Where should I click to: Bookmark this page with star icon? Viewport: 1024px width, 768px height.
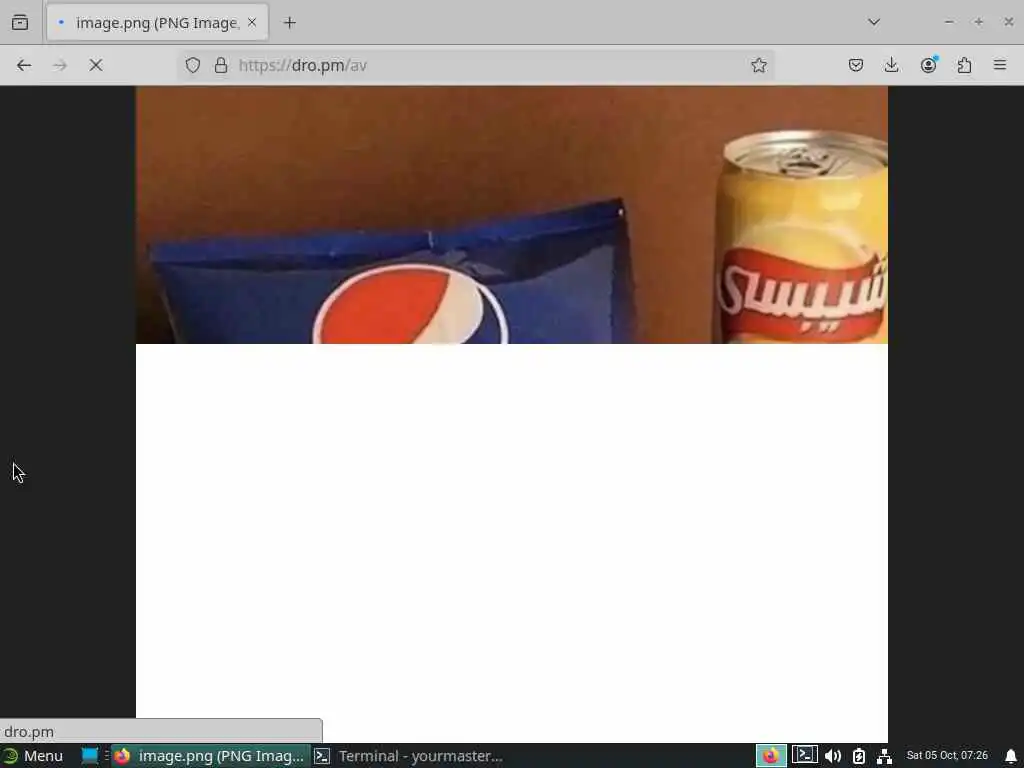(758, 65)
